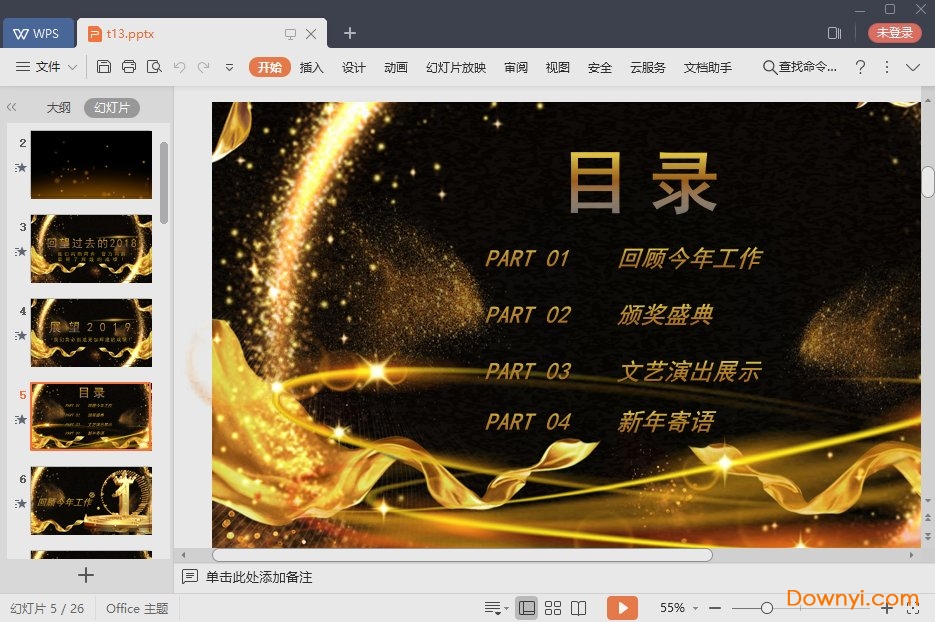935x622 pixels.
Task: Open reading view icon in status bar
Action: pos(579,608)
